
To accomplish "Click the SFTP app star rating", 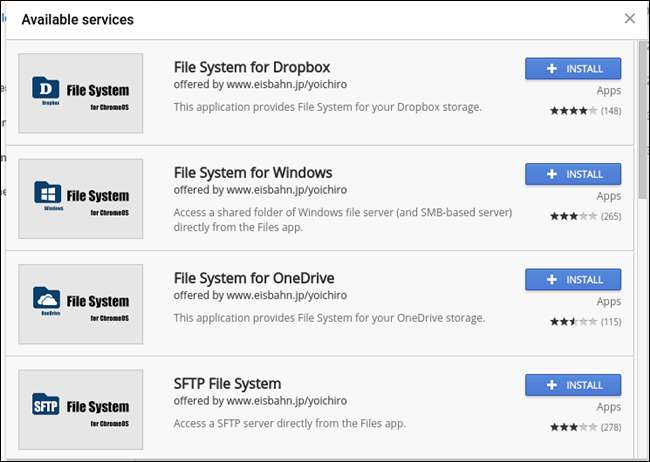I will [573, 427].
